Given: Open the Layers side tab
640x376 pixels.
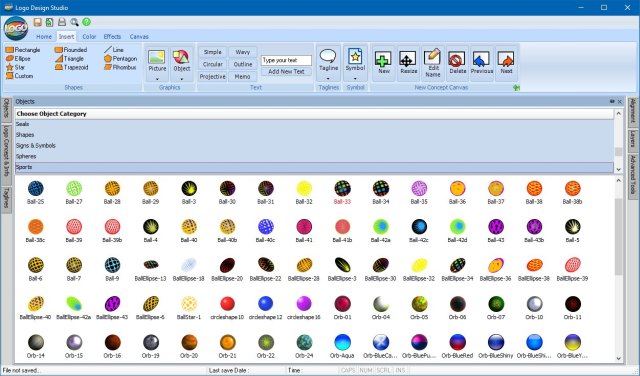Looking at the screenshot, I should tap(632, 139).
